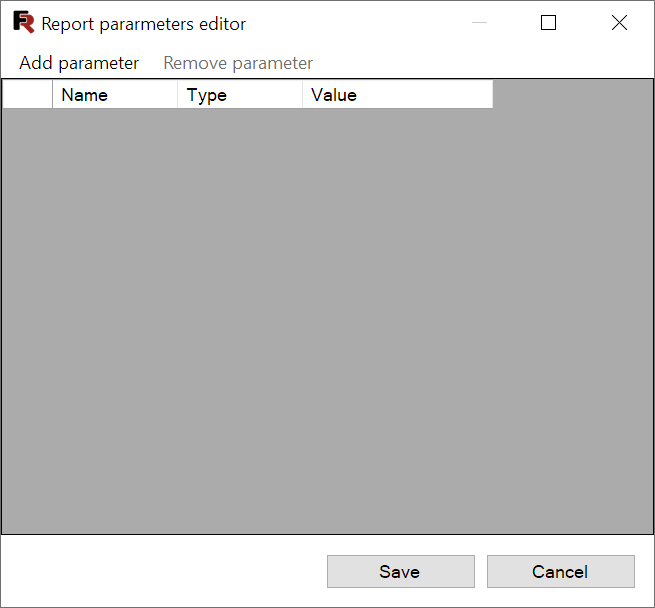Click the Add parameter menu item
The width and height of the screenshot is (655, 608).
coord(79,63)
